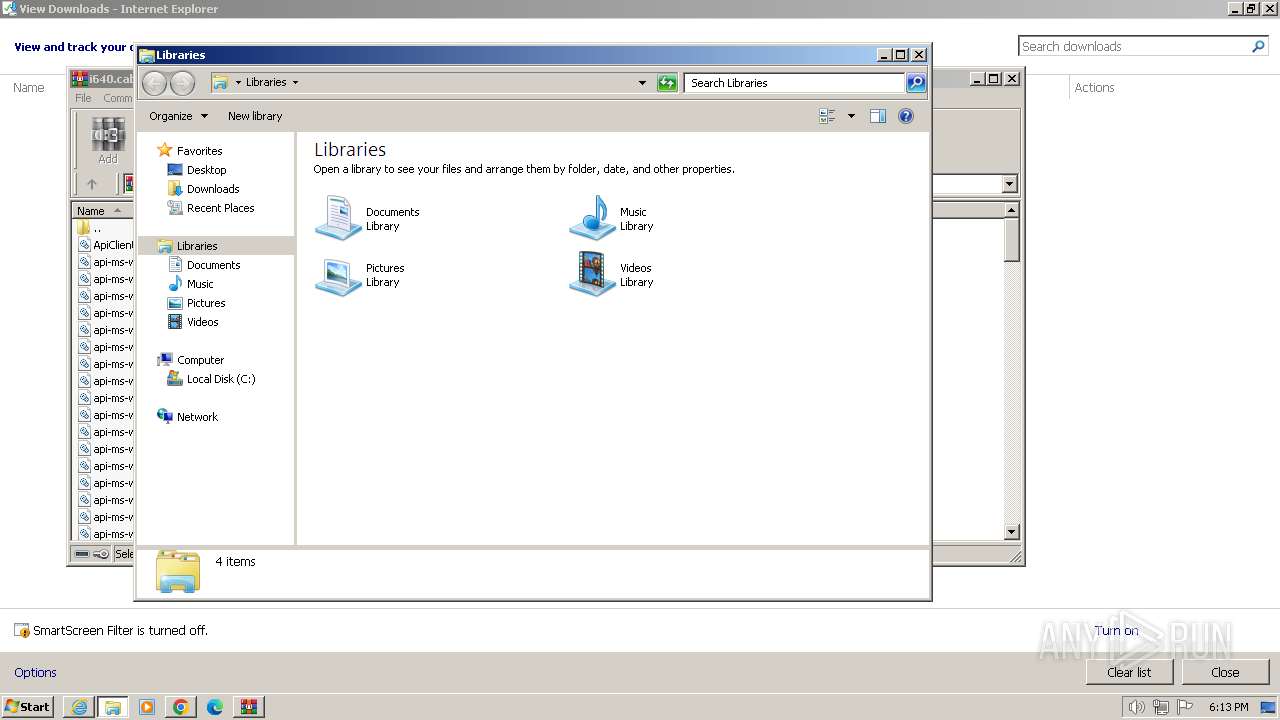Click the Actions column header
Viewport: 1280px width, 720px height.
coord(1094,88)
